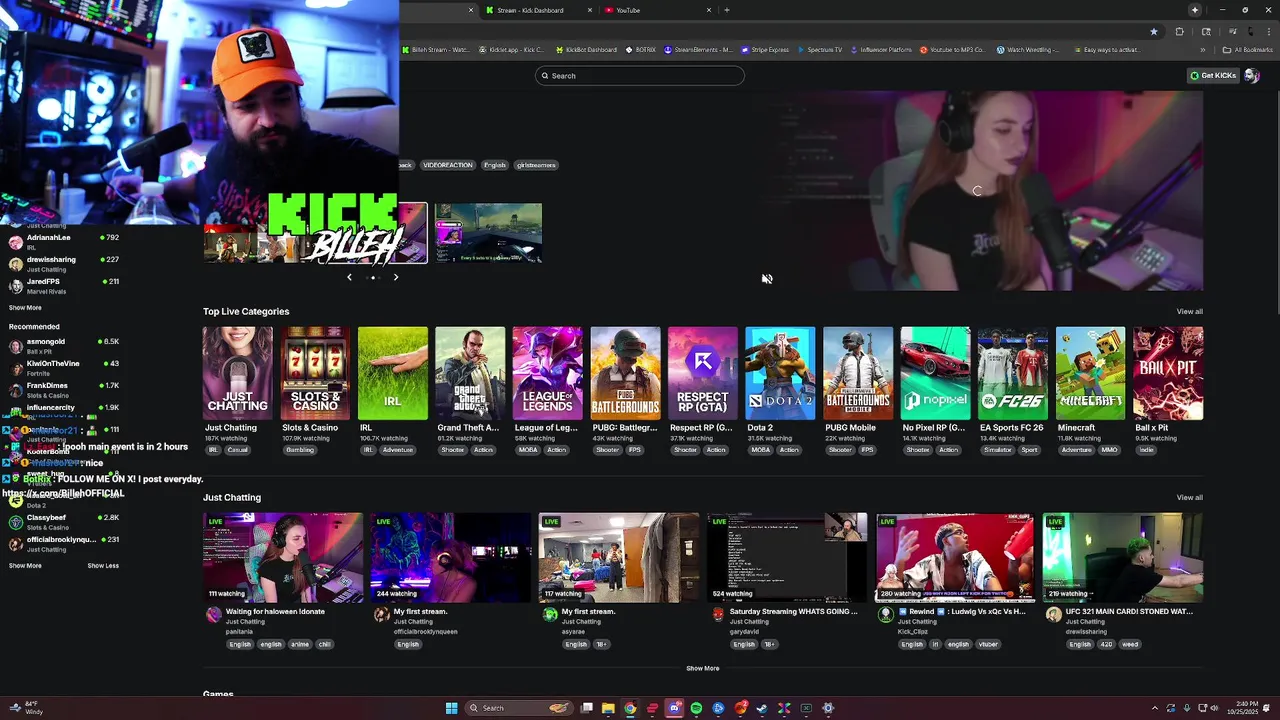
Task: Open the 'UFC 321 MAIN CARD' stream thumbnail
Action: 1123,558
